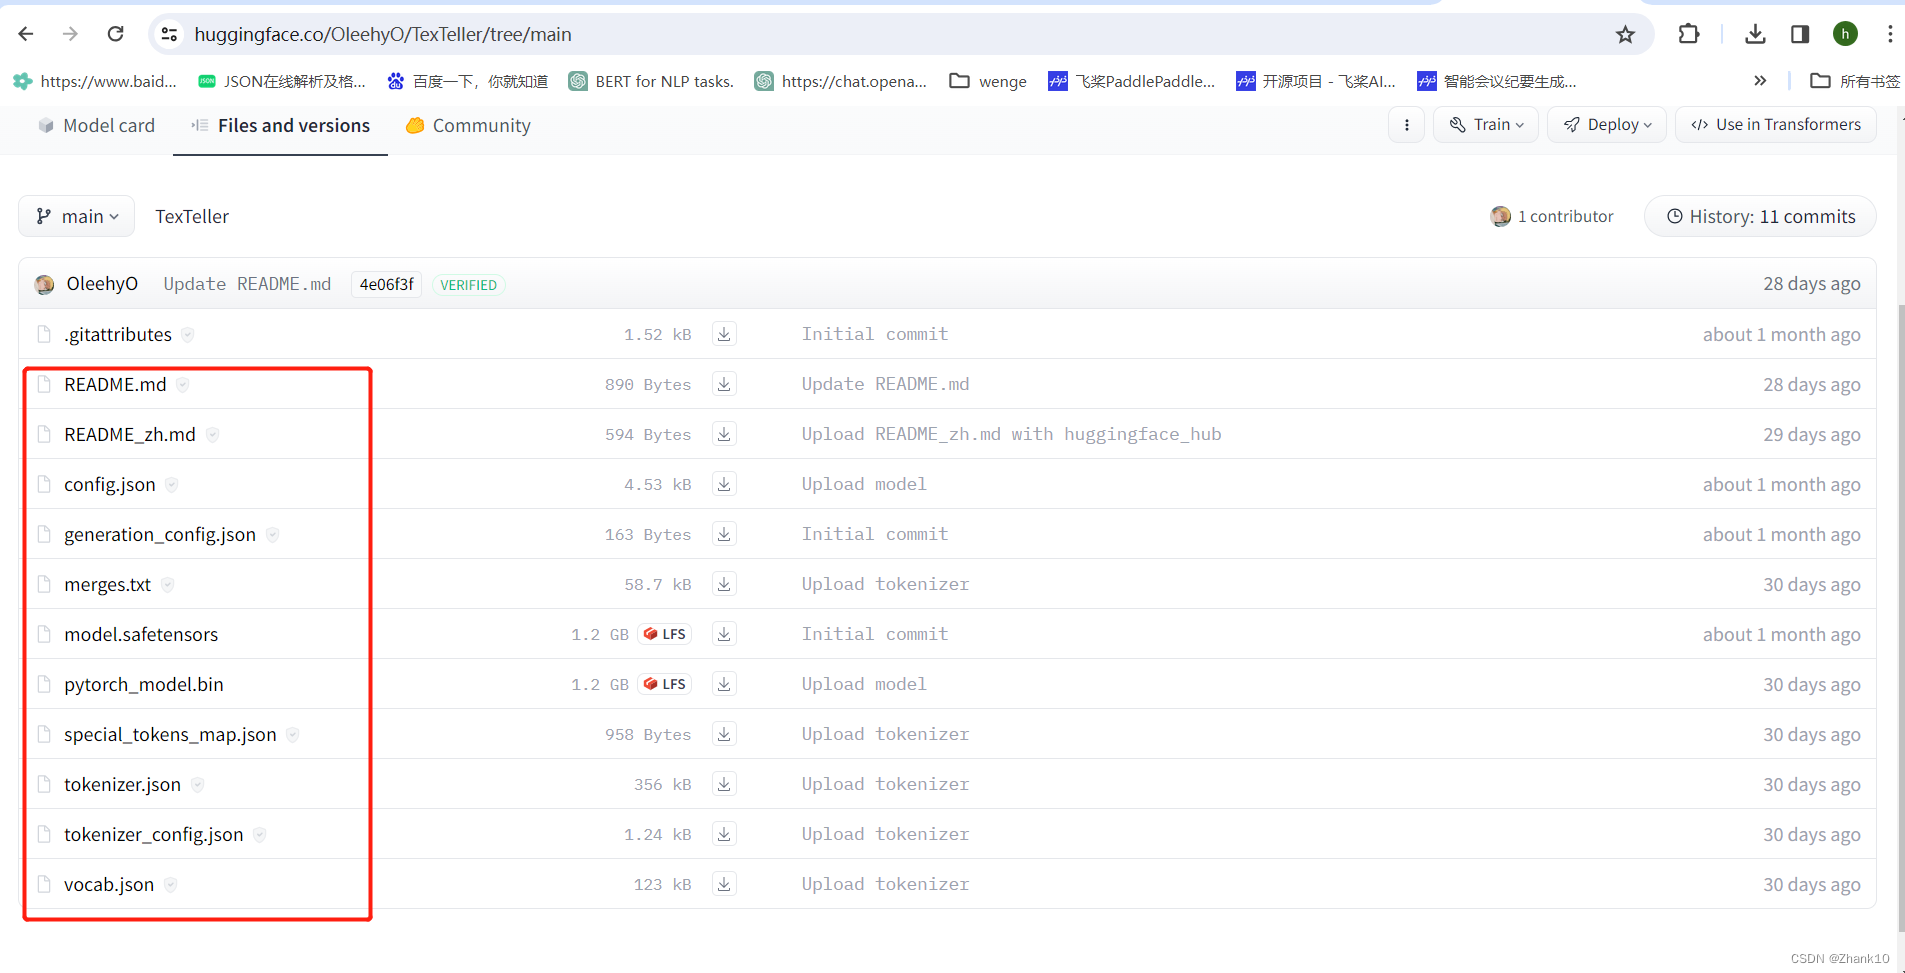The height and width of the screenshot is (973, 1905).
Task: Open the .gitattributes file
Action: pos(118,334)
